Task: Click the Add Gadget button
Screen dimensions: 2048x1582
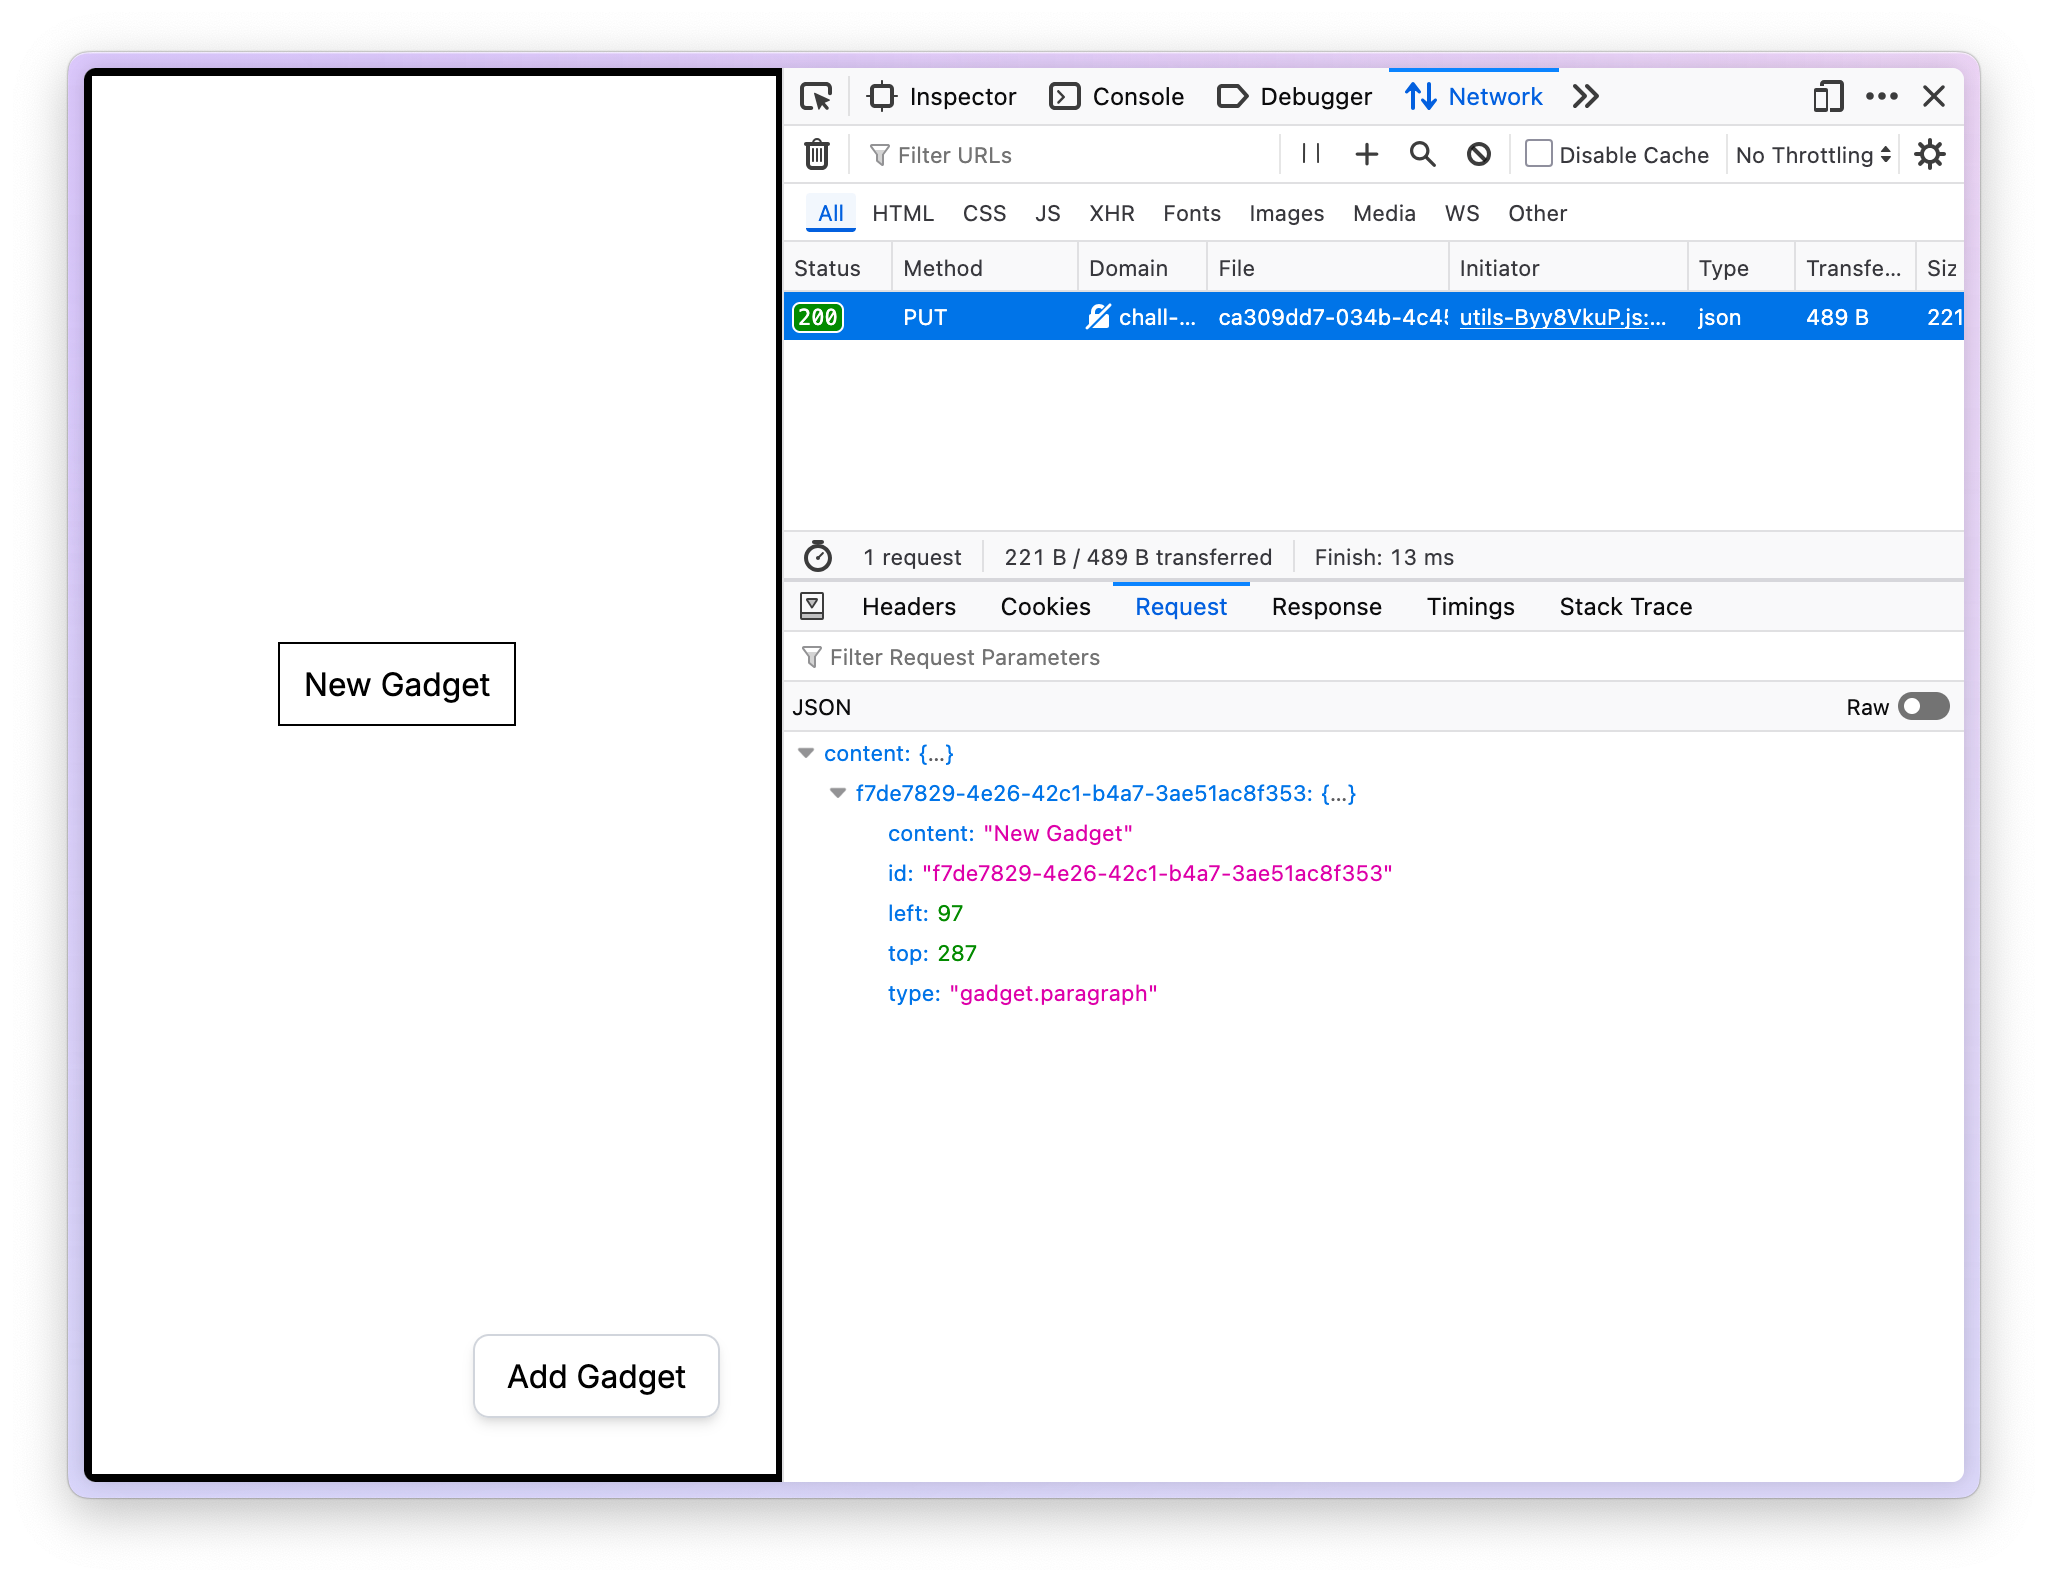Action: [x=596, y=1376]
